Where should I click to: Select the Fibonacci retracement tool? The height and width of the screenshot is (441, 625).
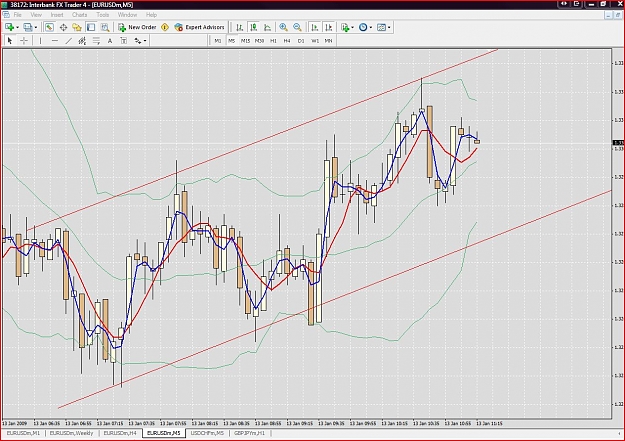[96, 41]
